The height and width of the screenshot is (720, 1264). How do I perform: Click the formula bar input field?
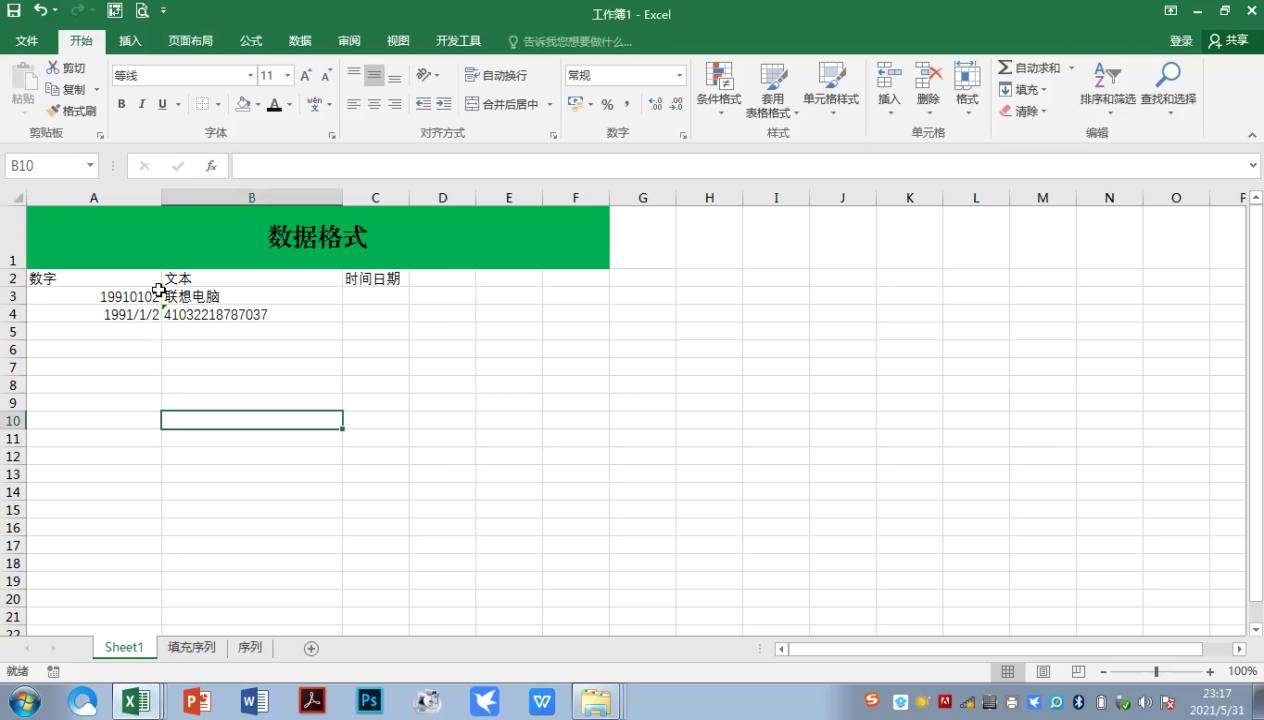740,166
